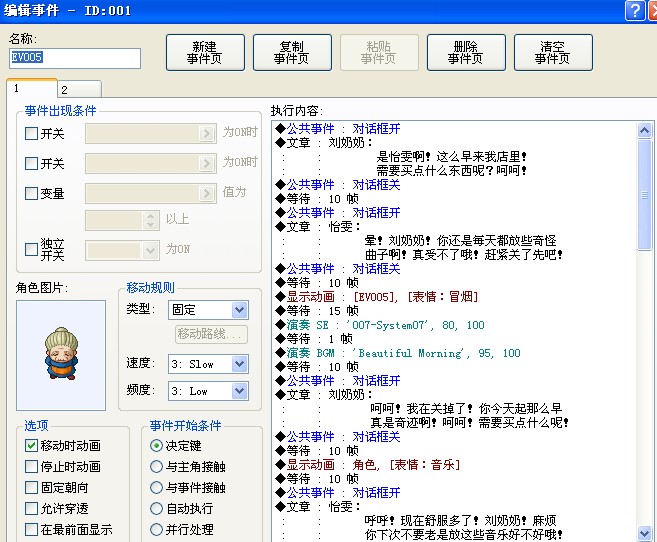Click the variable value spinner arrows
The width and height of the screenshot is (657, 542).
click(150, 220)
